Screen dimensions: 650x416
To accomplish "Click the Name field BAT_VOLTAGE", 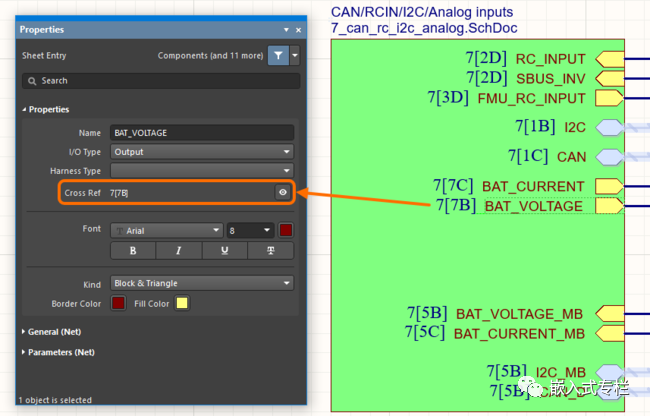I will [202, 133].
